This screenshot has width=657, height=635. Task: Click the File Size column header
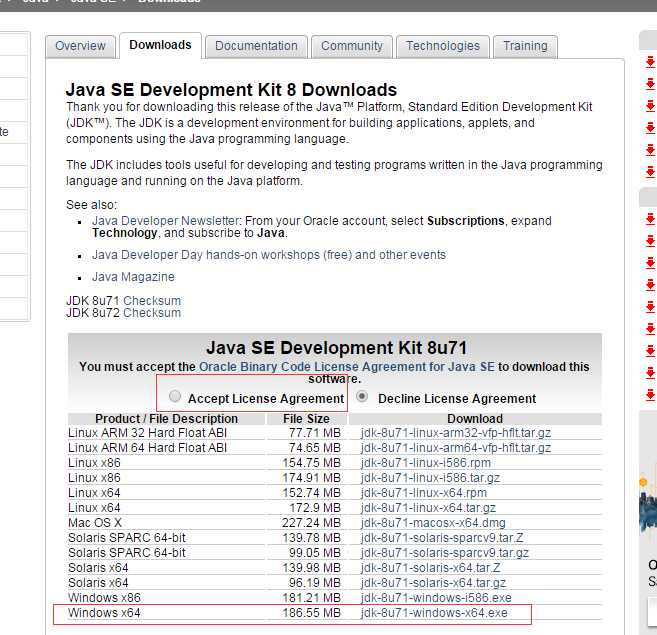pos(306,419)
